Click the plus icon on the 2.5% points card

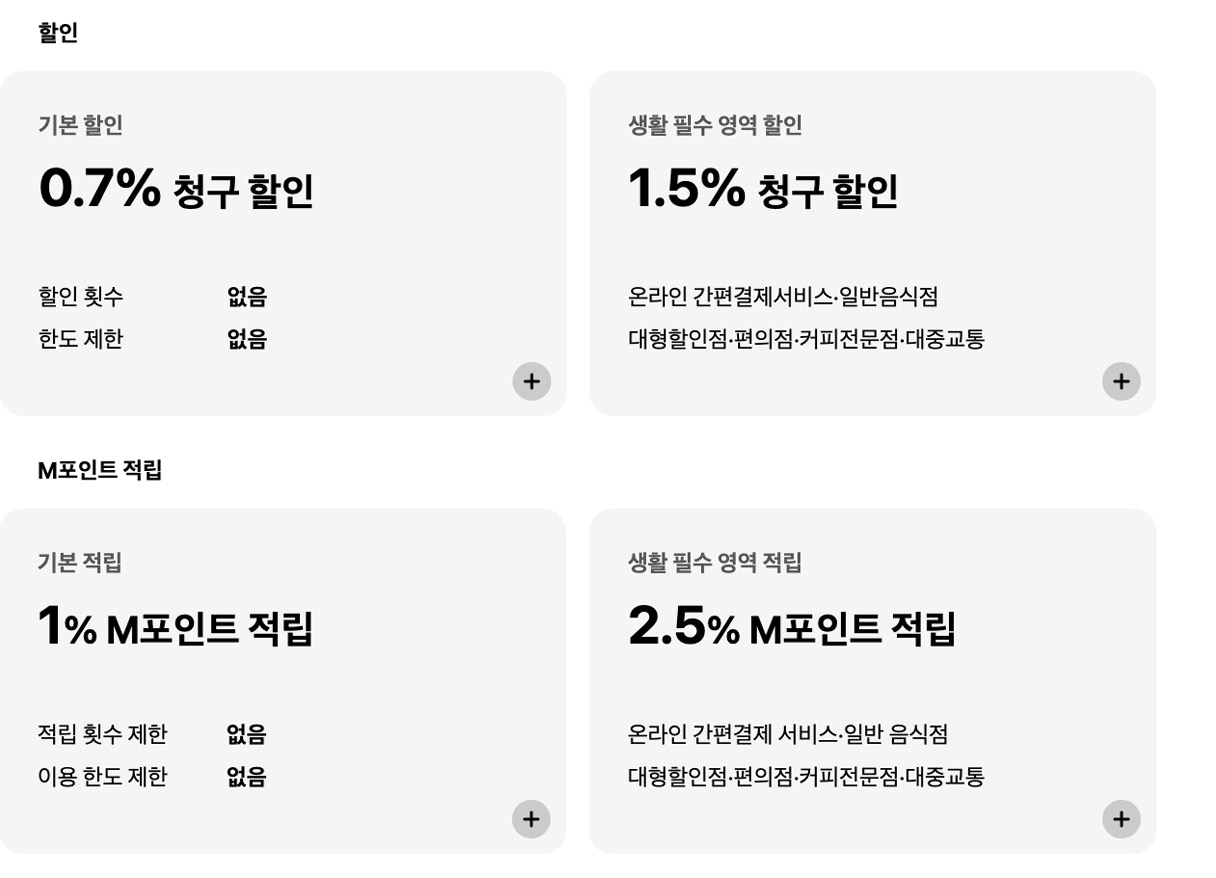pyautogui.click(x=1120, y=818)
